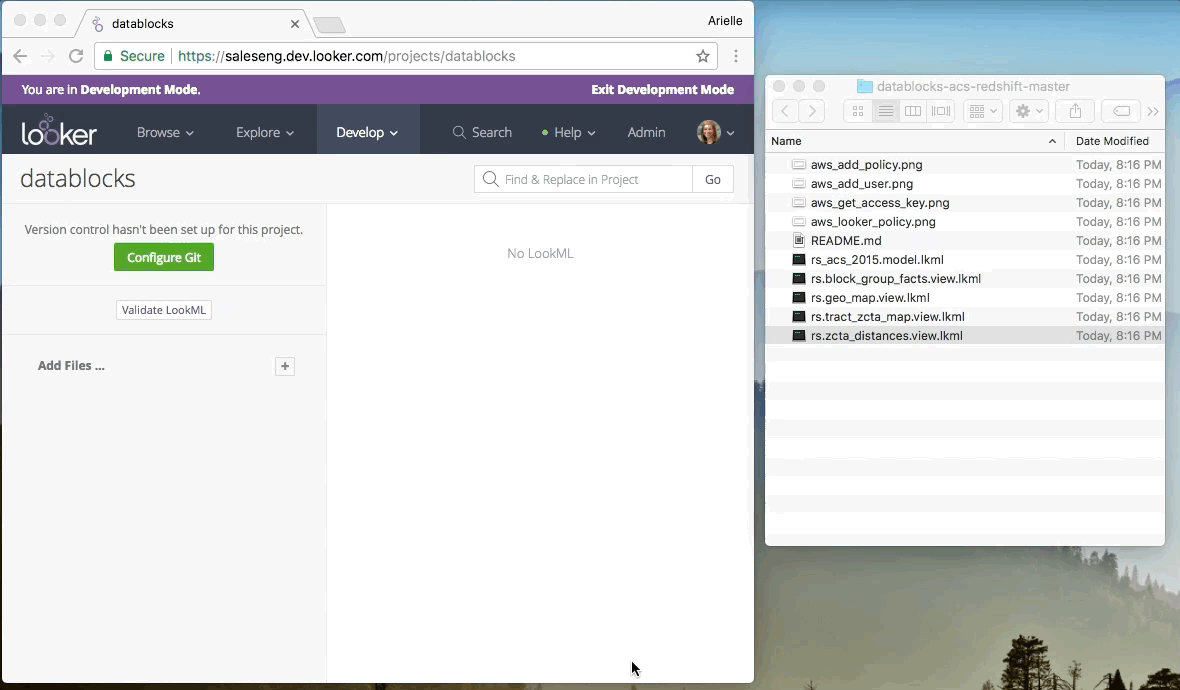Click the Find & Replace in Project field
This screenshot has height=690, width=1180.
[x=583, y=179]
